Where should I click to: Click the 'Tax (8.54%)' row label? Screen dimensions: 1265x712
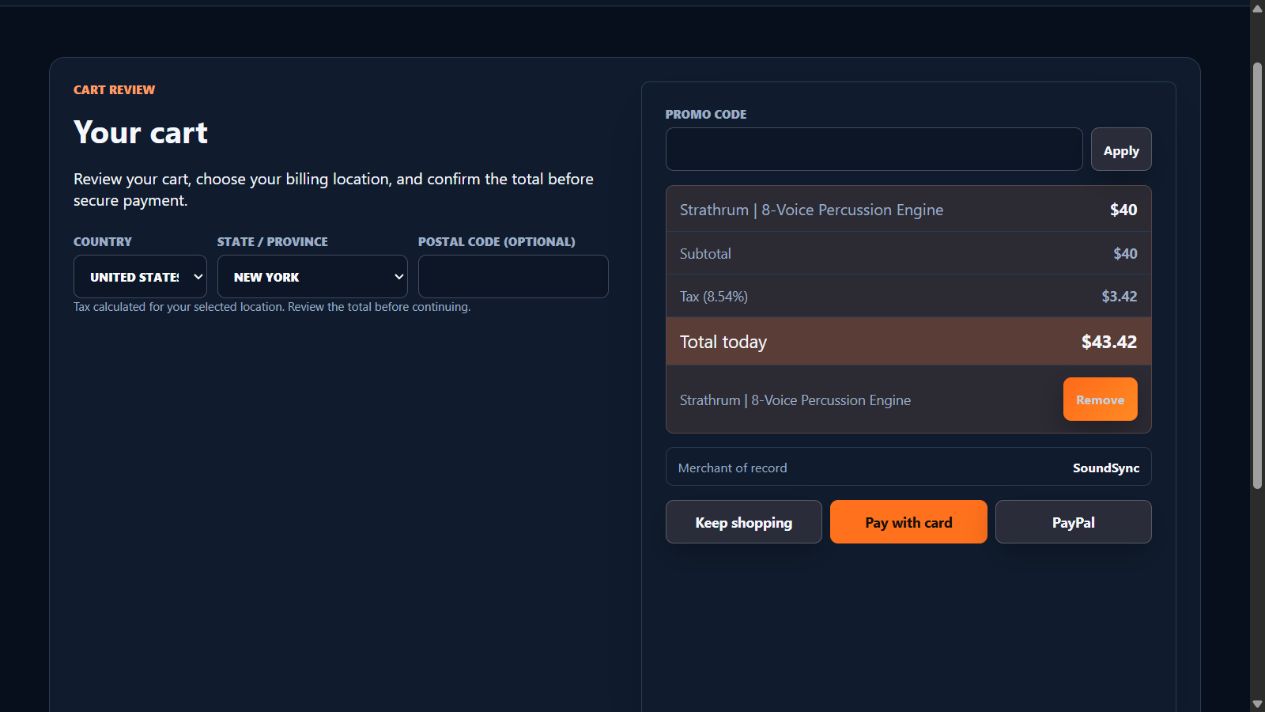(714, 297)
